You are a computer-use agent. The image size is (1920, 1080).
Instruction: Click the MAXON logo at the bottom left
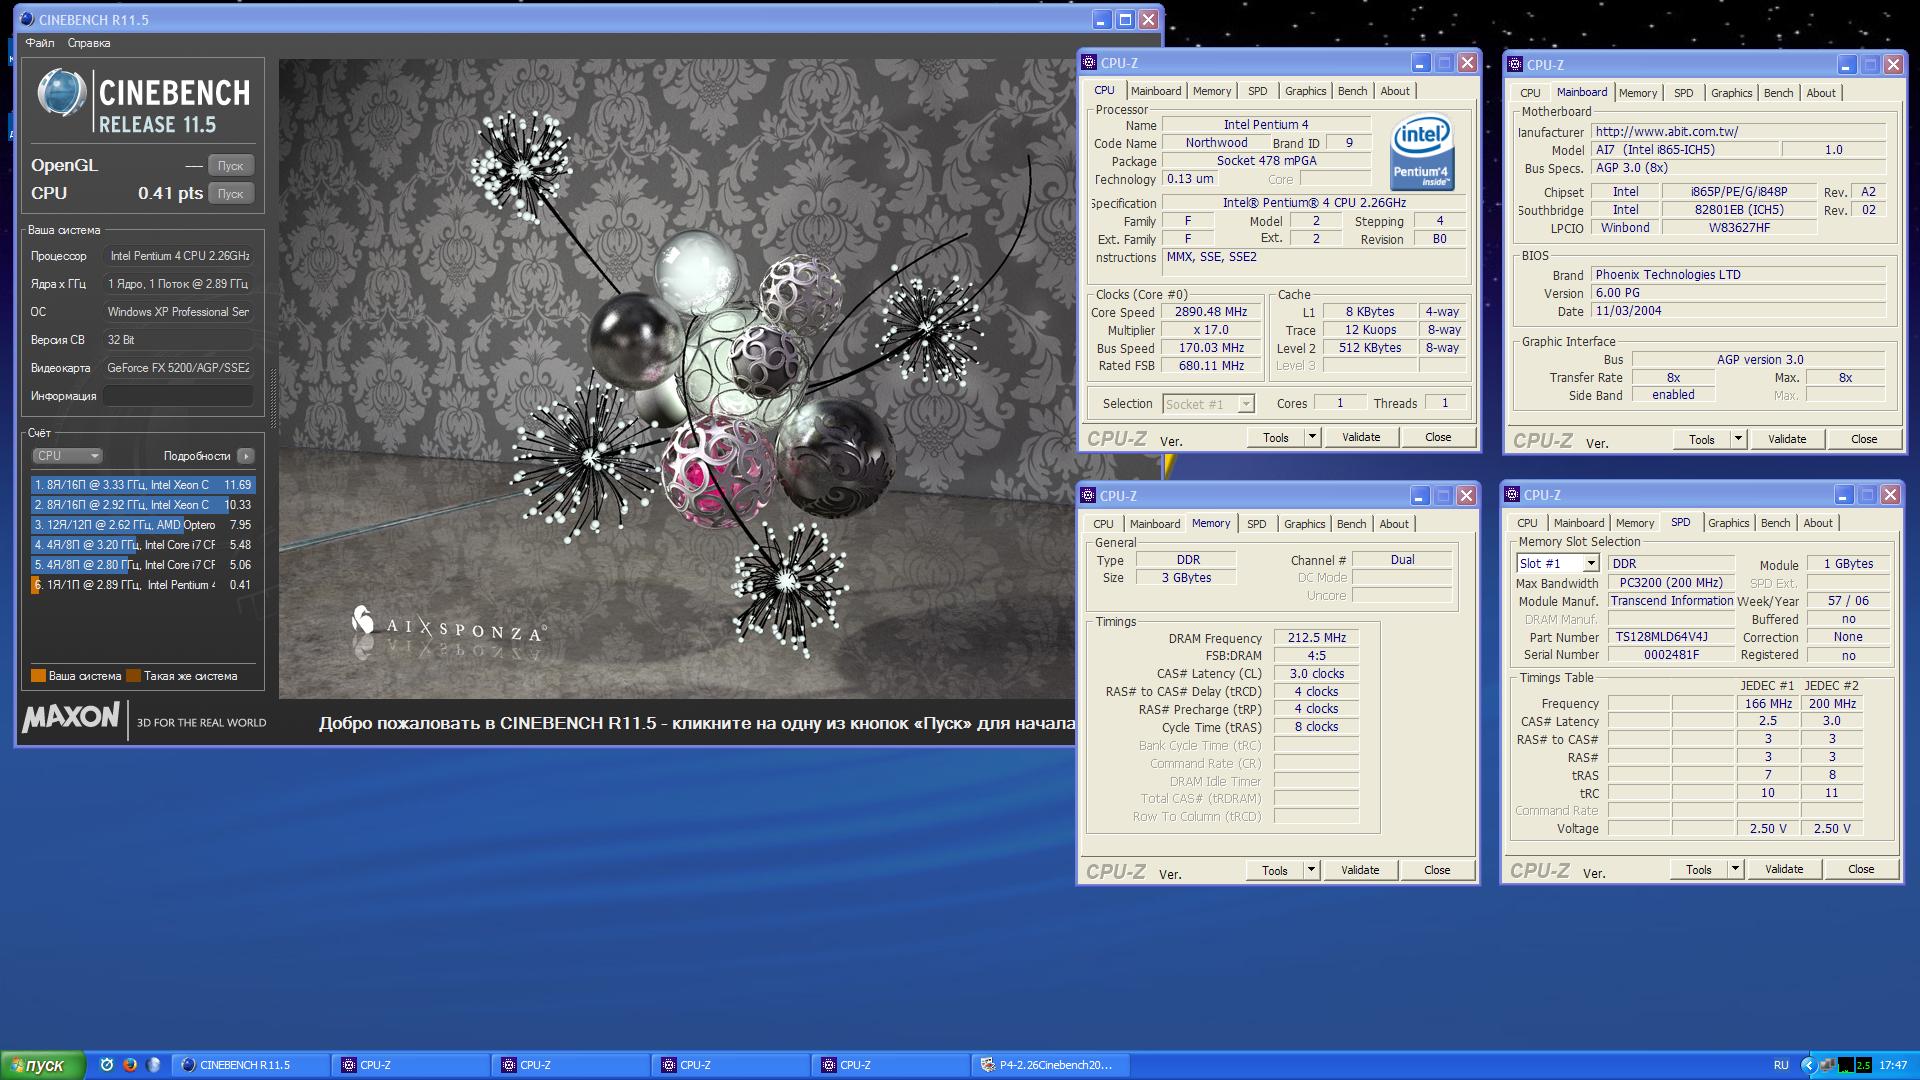70,718
